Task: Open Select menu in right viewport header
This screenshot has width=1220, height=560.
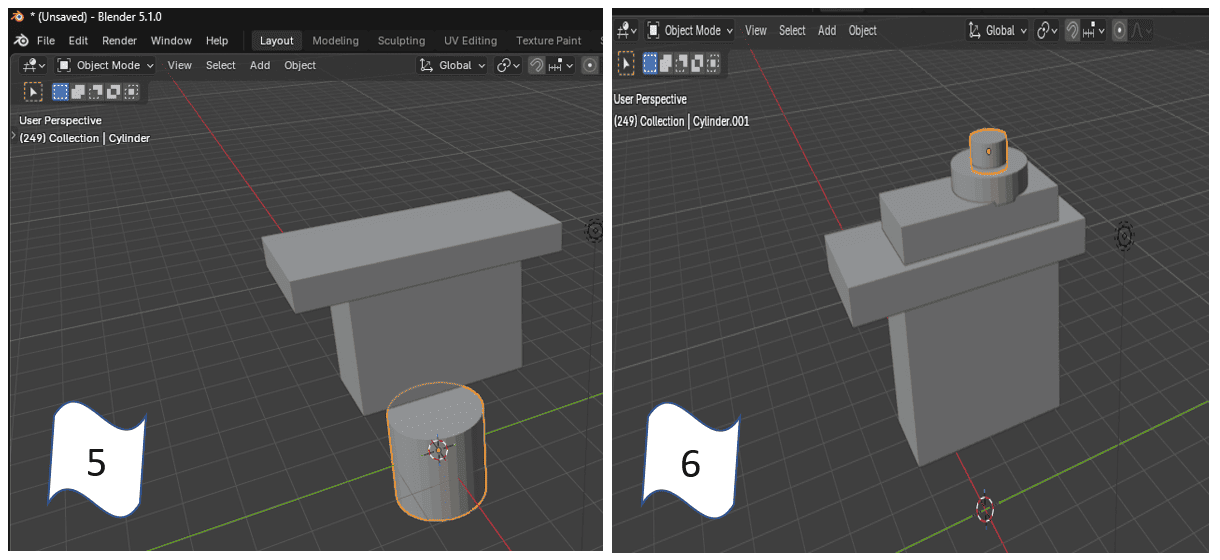Action: click(x=792, y=30)
